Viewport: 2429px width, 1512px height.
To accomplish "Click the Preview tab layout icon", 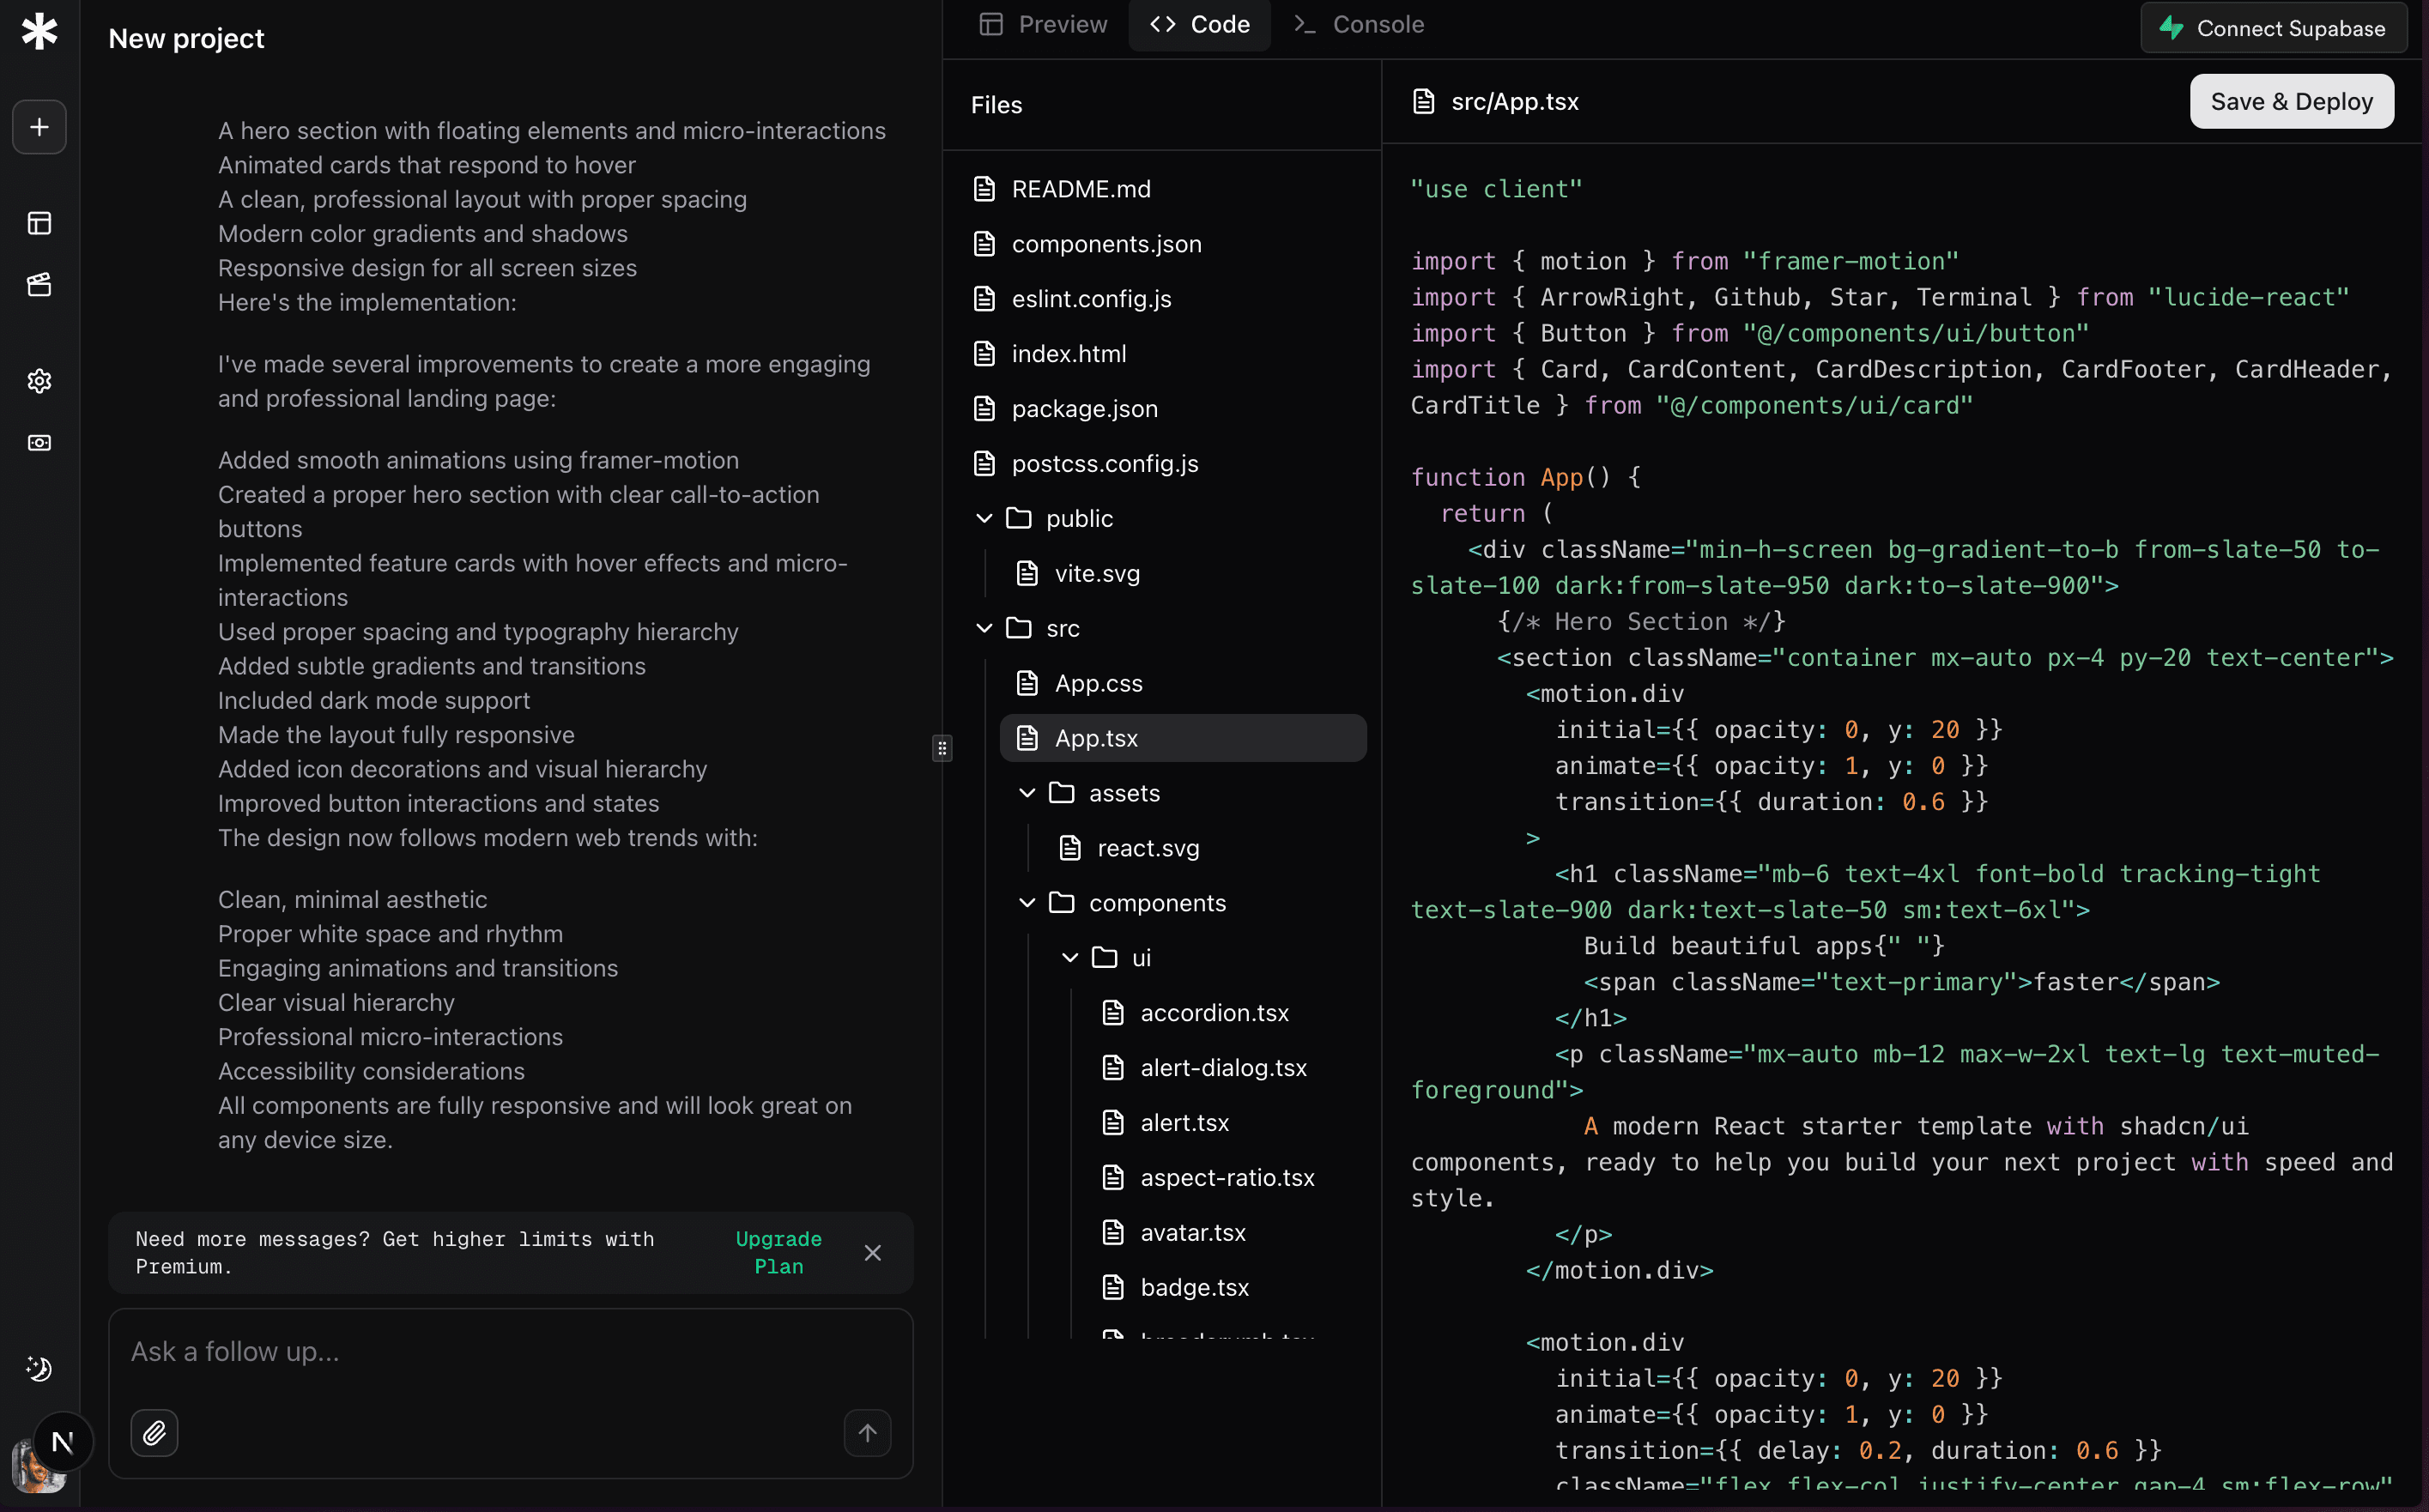I will tap(991, 24).
